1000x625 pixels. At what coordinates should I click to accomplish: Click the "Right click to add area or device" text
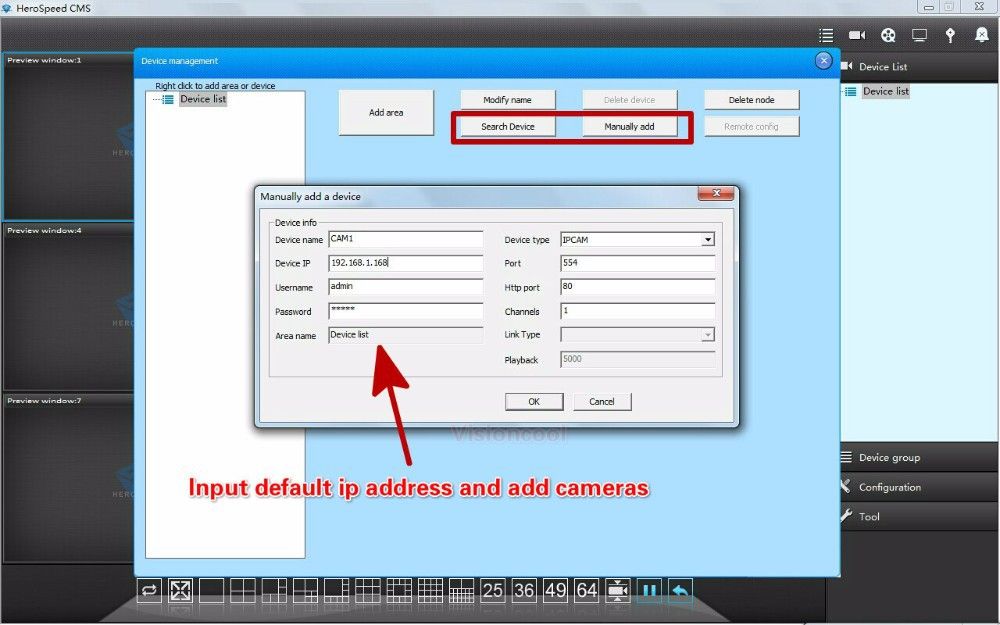[x=216, y=85]
